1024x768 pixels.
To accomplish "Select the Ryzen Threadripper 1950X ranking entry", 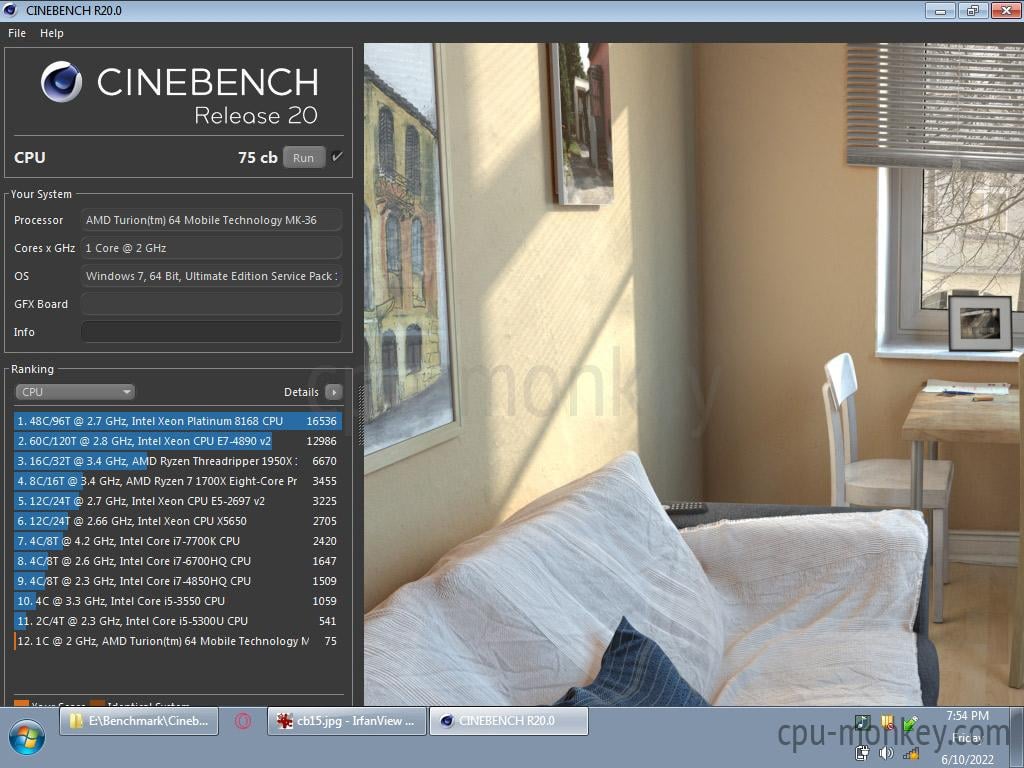I will point(178,461).
